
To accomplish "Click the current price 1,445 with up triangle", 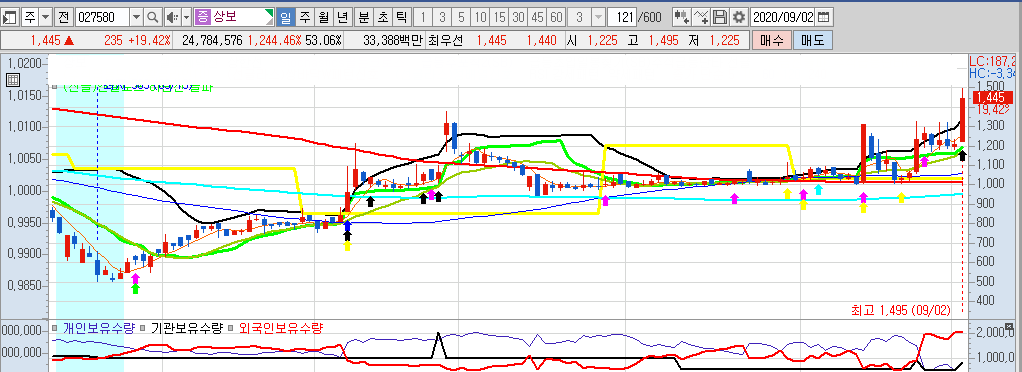I will click(x=52, y=40).
